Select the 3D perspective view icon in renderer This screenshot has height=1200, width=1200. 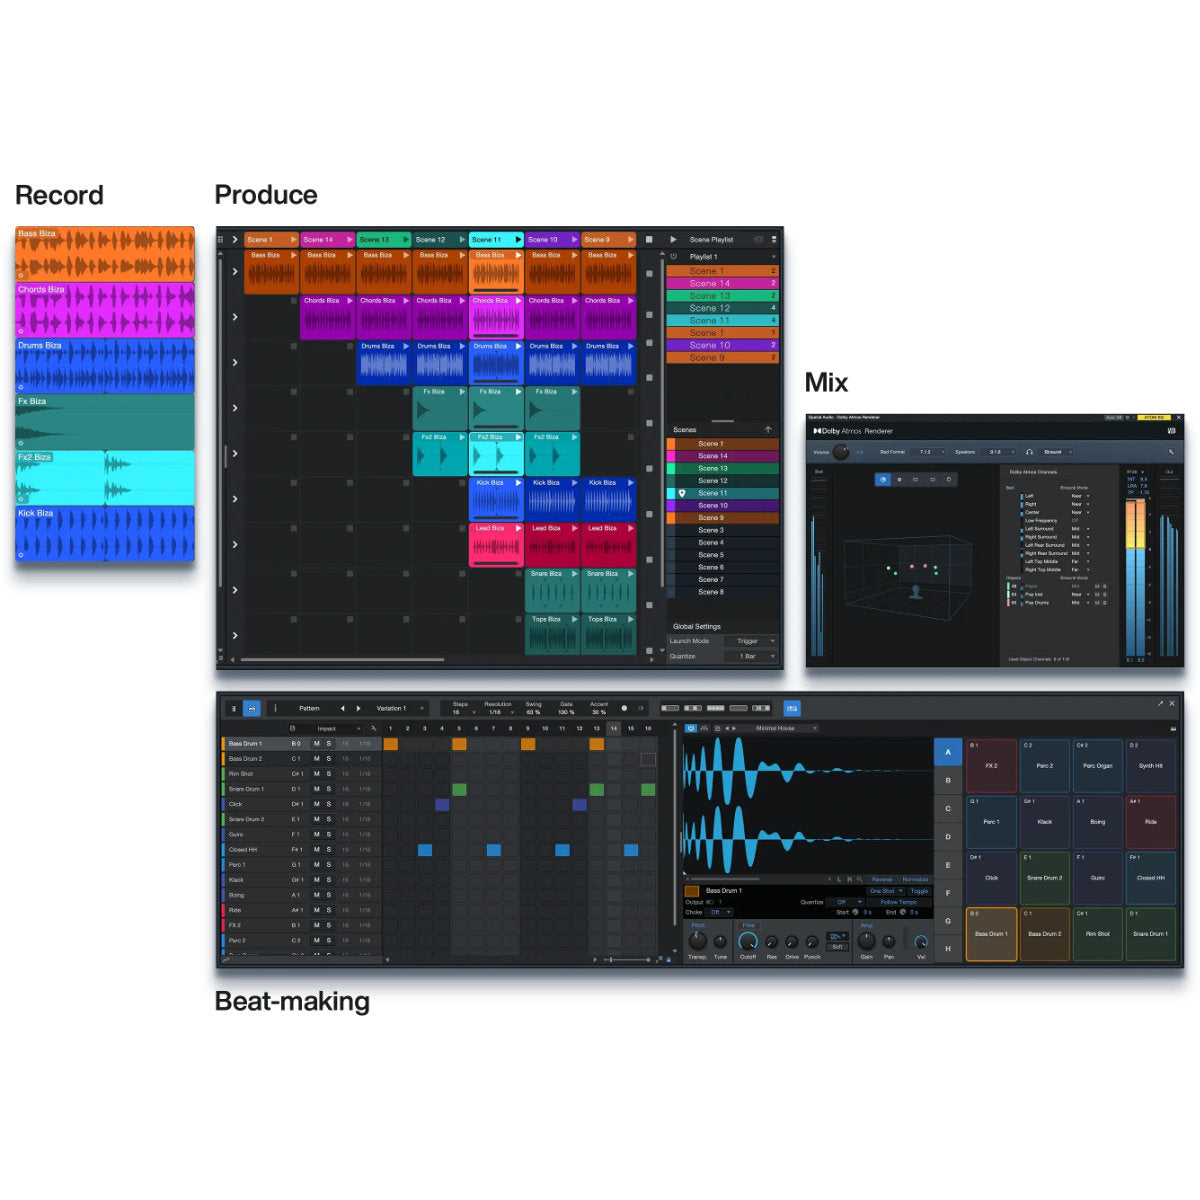(x=883, y=480)
